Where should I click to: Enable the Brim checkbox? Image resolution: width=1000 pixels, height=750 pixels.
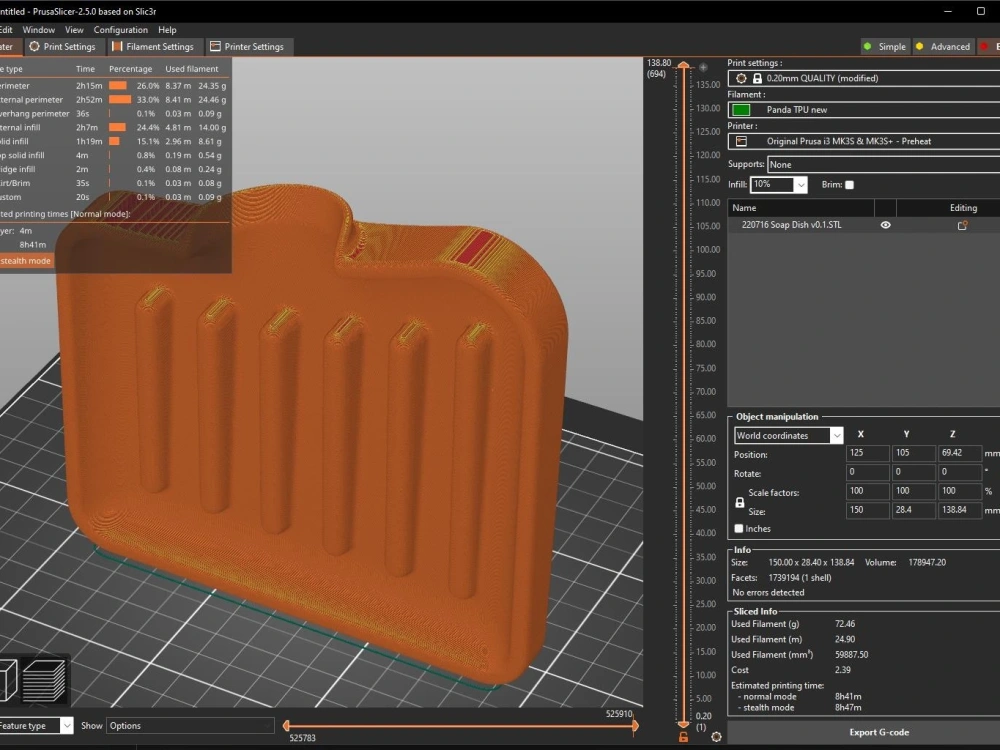point(847,185)
